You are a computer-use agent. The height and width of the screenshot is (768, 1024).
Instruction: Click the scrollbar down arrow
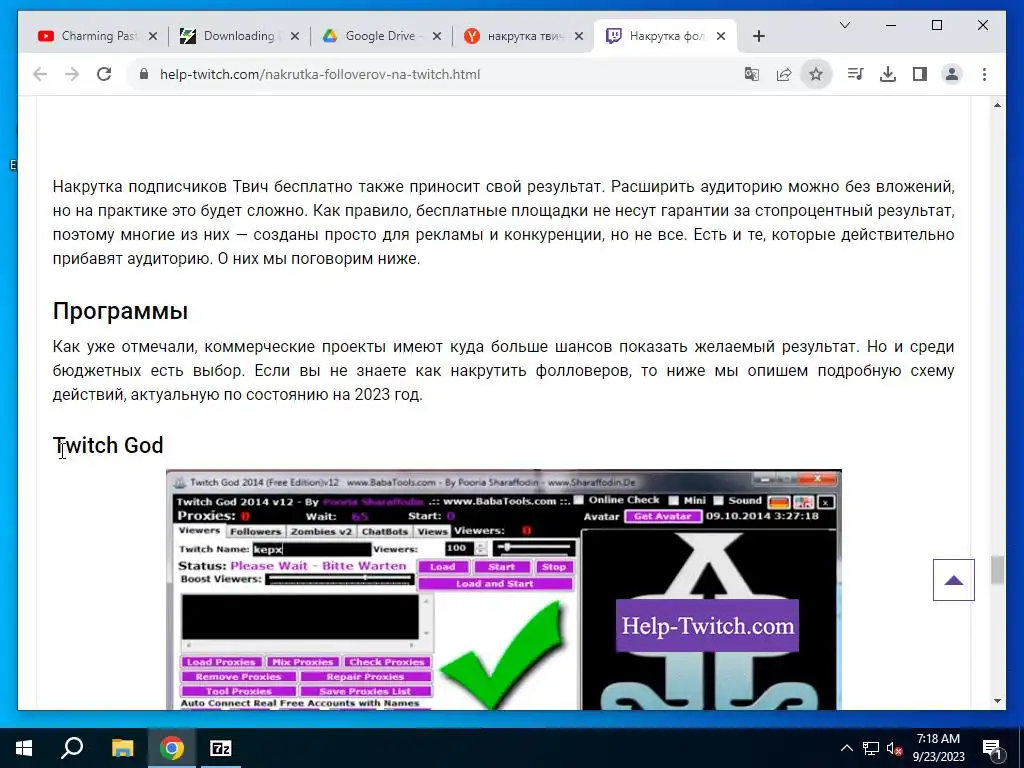click(x=997, y=701)
